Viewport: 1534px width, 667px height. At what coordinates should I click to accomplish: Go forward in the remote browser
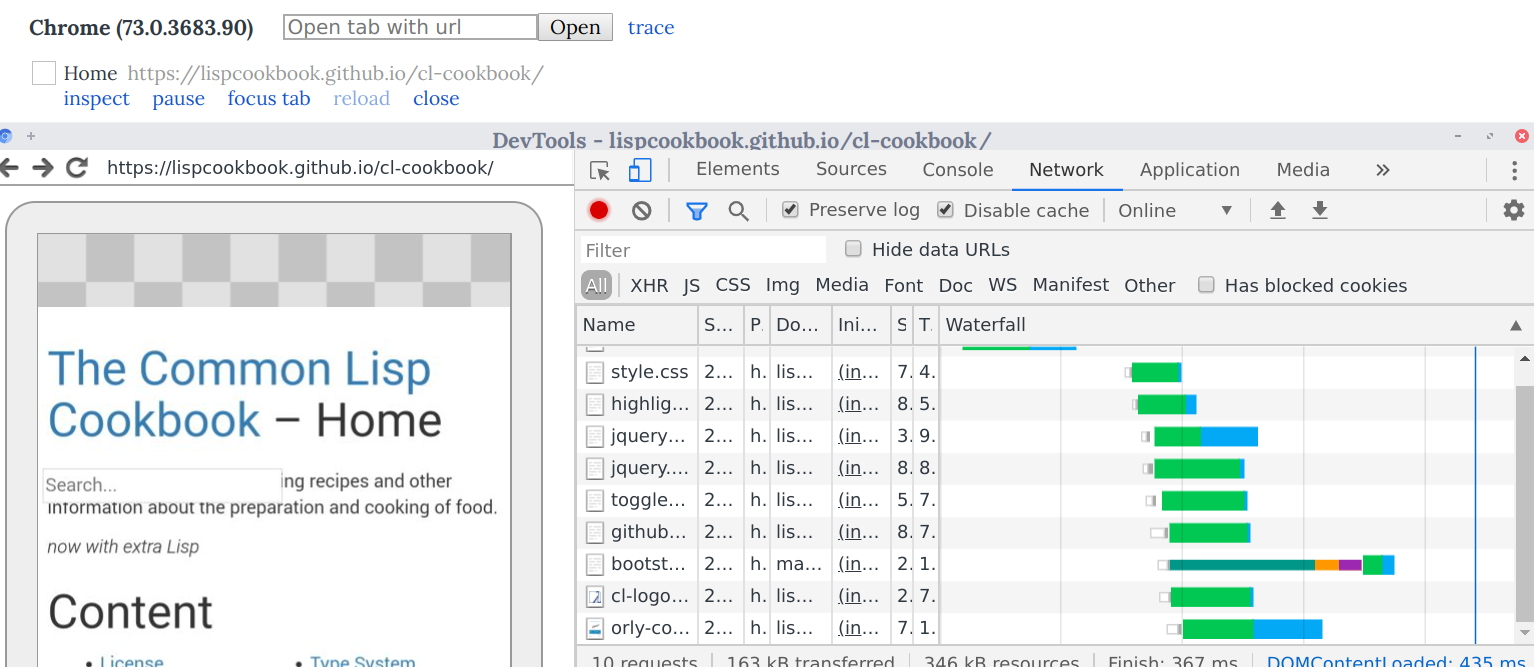(42, 168)
